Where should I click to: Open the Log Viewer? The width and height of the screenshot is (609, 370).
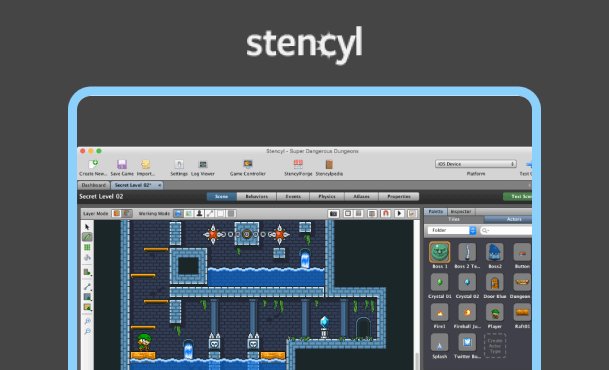[203, 165]
